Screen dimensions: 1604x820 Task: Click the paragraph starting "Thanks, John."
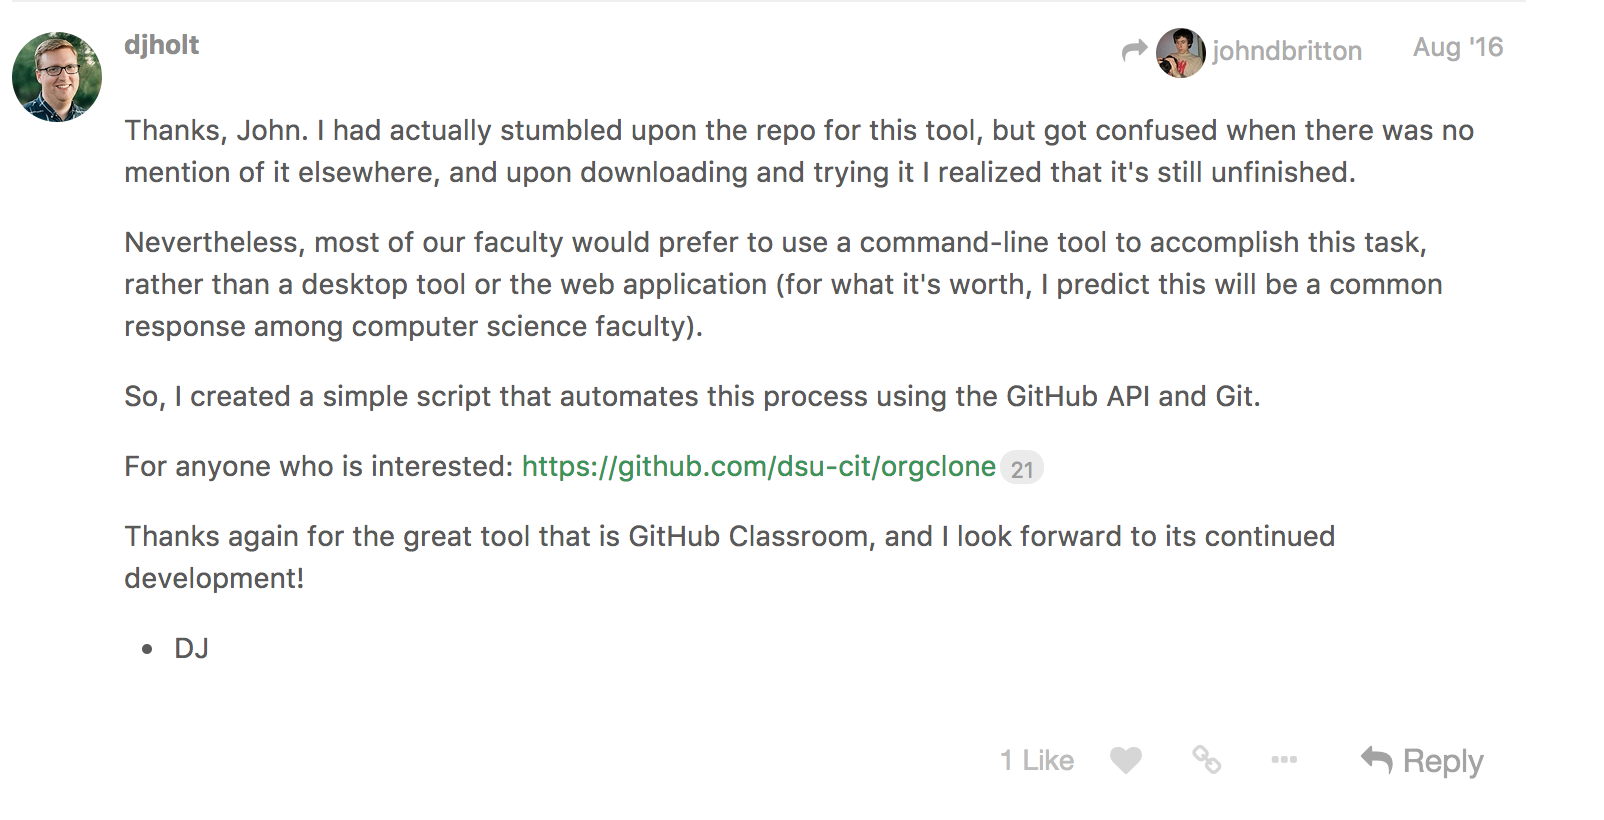point(799,152)
